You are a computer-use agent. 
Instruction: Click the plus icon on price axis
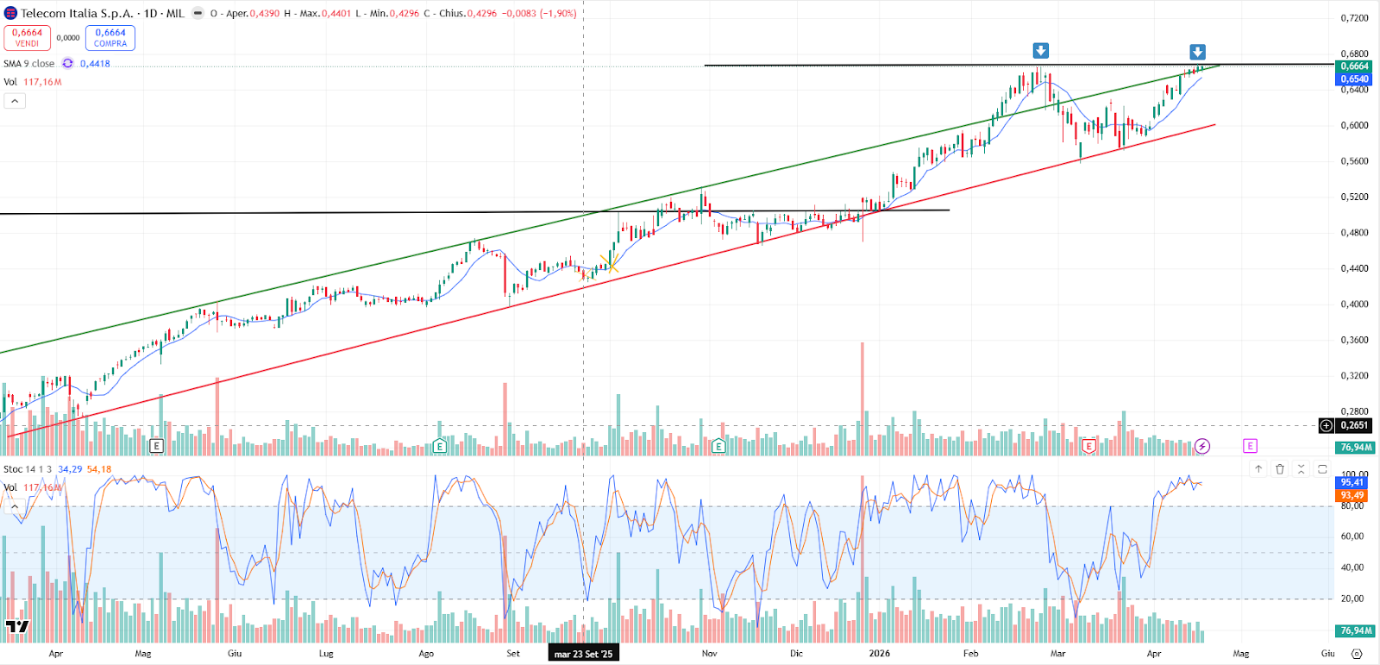coord(1326,425)
